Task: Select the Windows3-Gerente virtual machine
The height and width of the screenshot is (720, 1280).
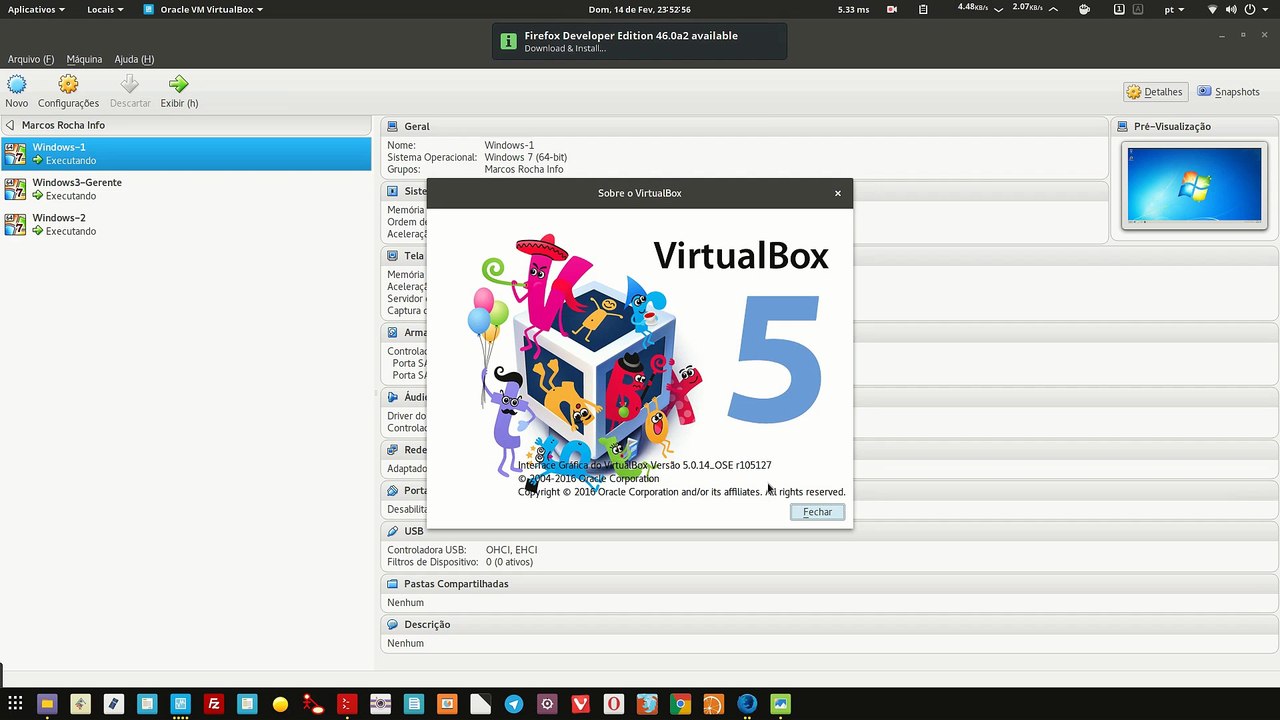Action: click(x=186, y=189)
